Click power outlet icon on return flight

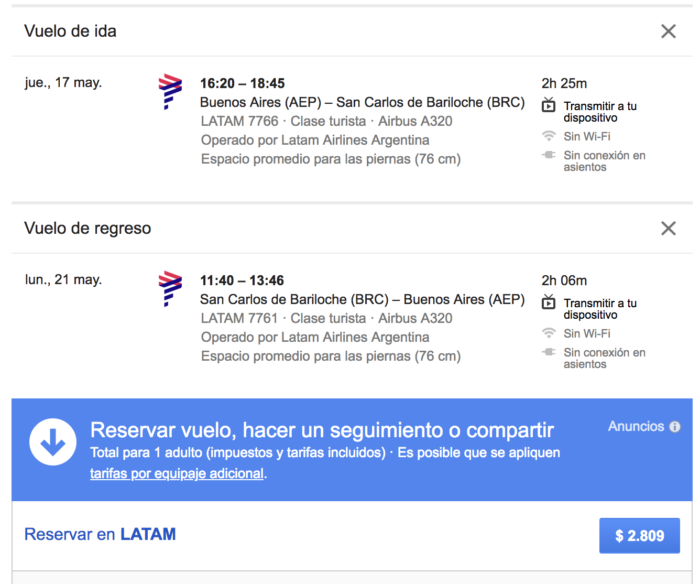548,352
